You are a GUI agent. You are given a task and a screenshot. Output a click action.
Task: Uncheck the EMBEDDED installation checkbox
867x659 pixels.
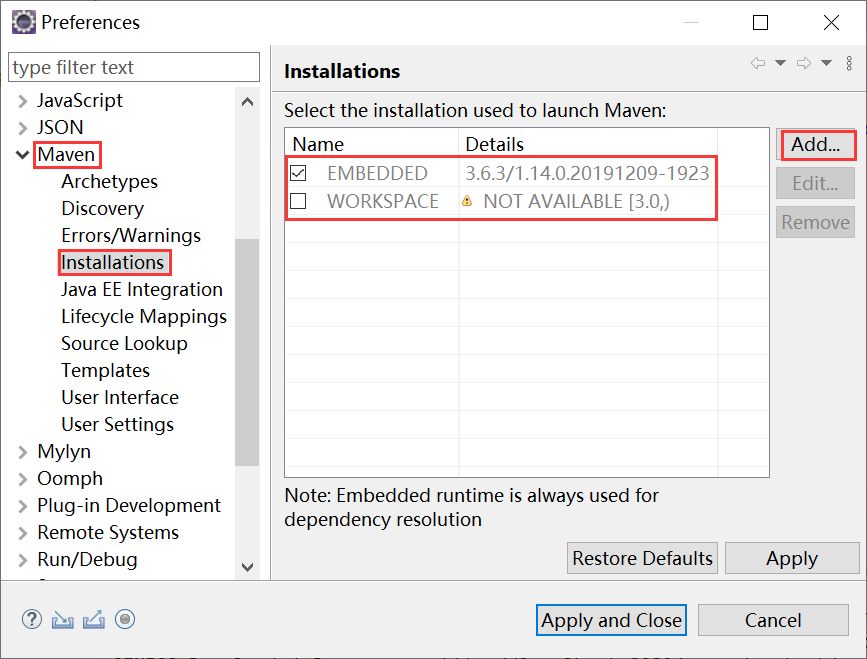coord(298,173)
